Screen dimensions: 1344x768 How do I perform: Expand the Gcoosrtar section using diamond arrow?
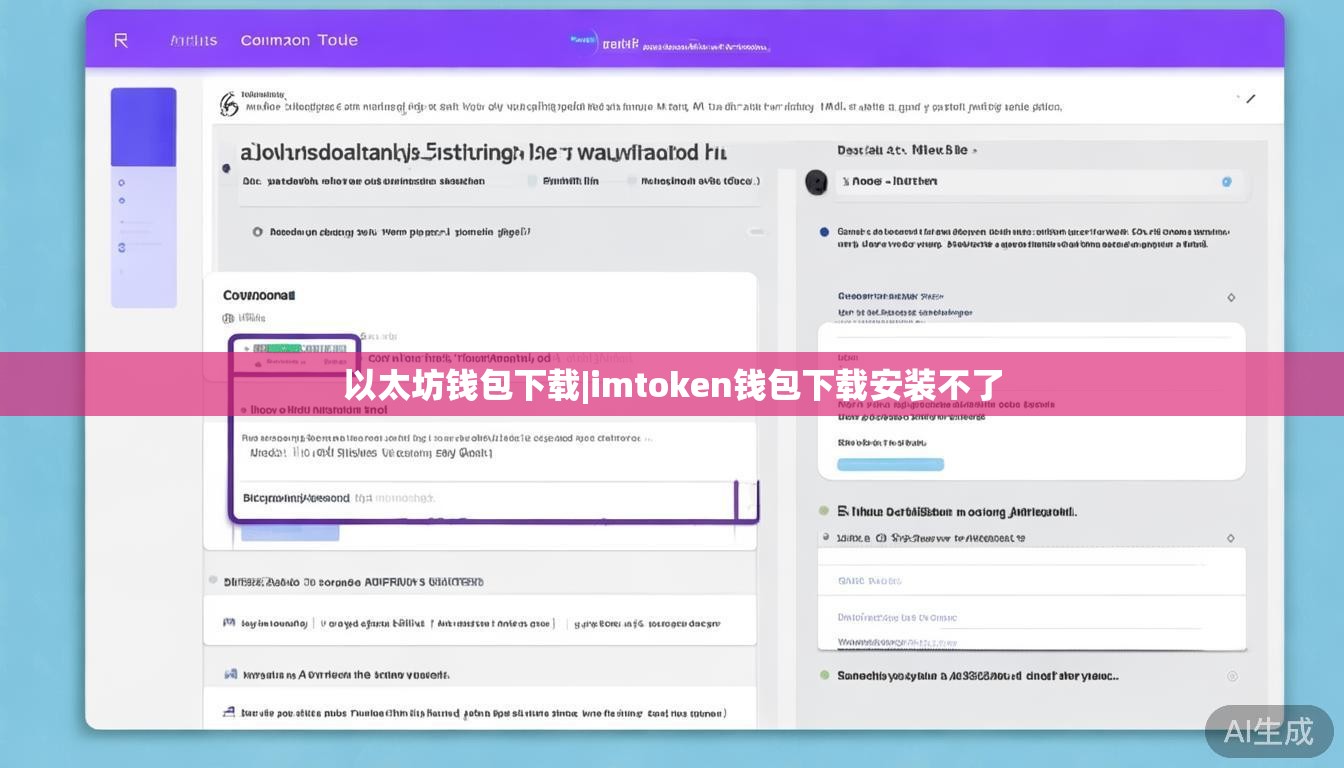[x=1230, y=297]
